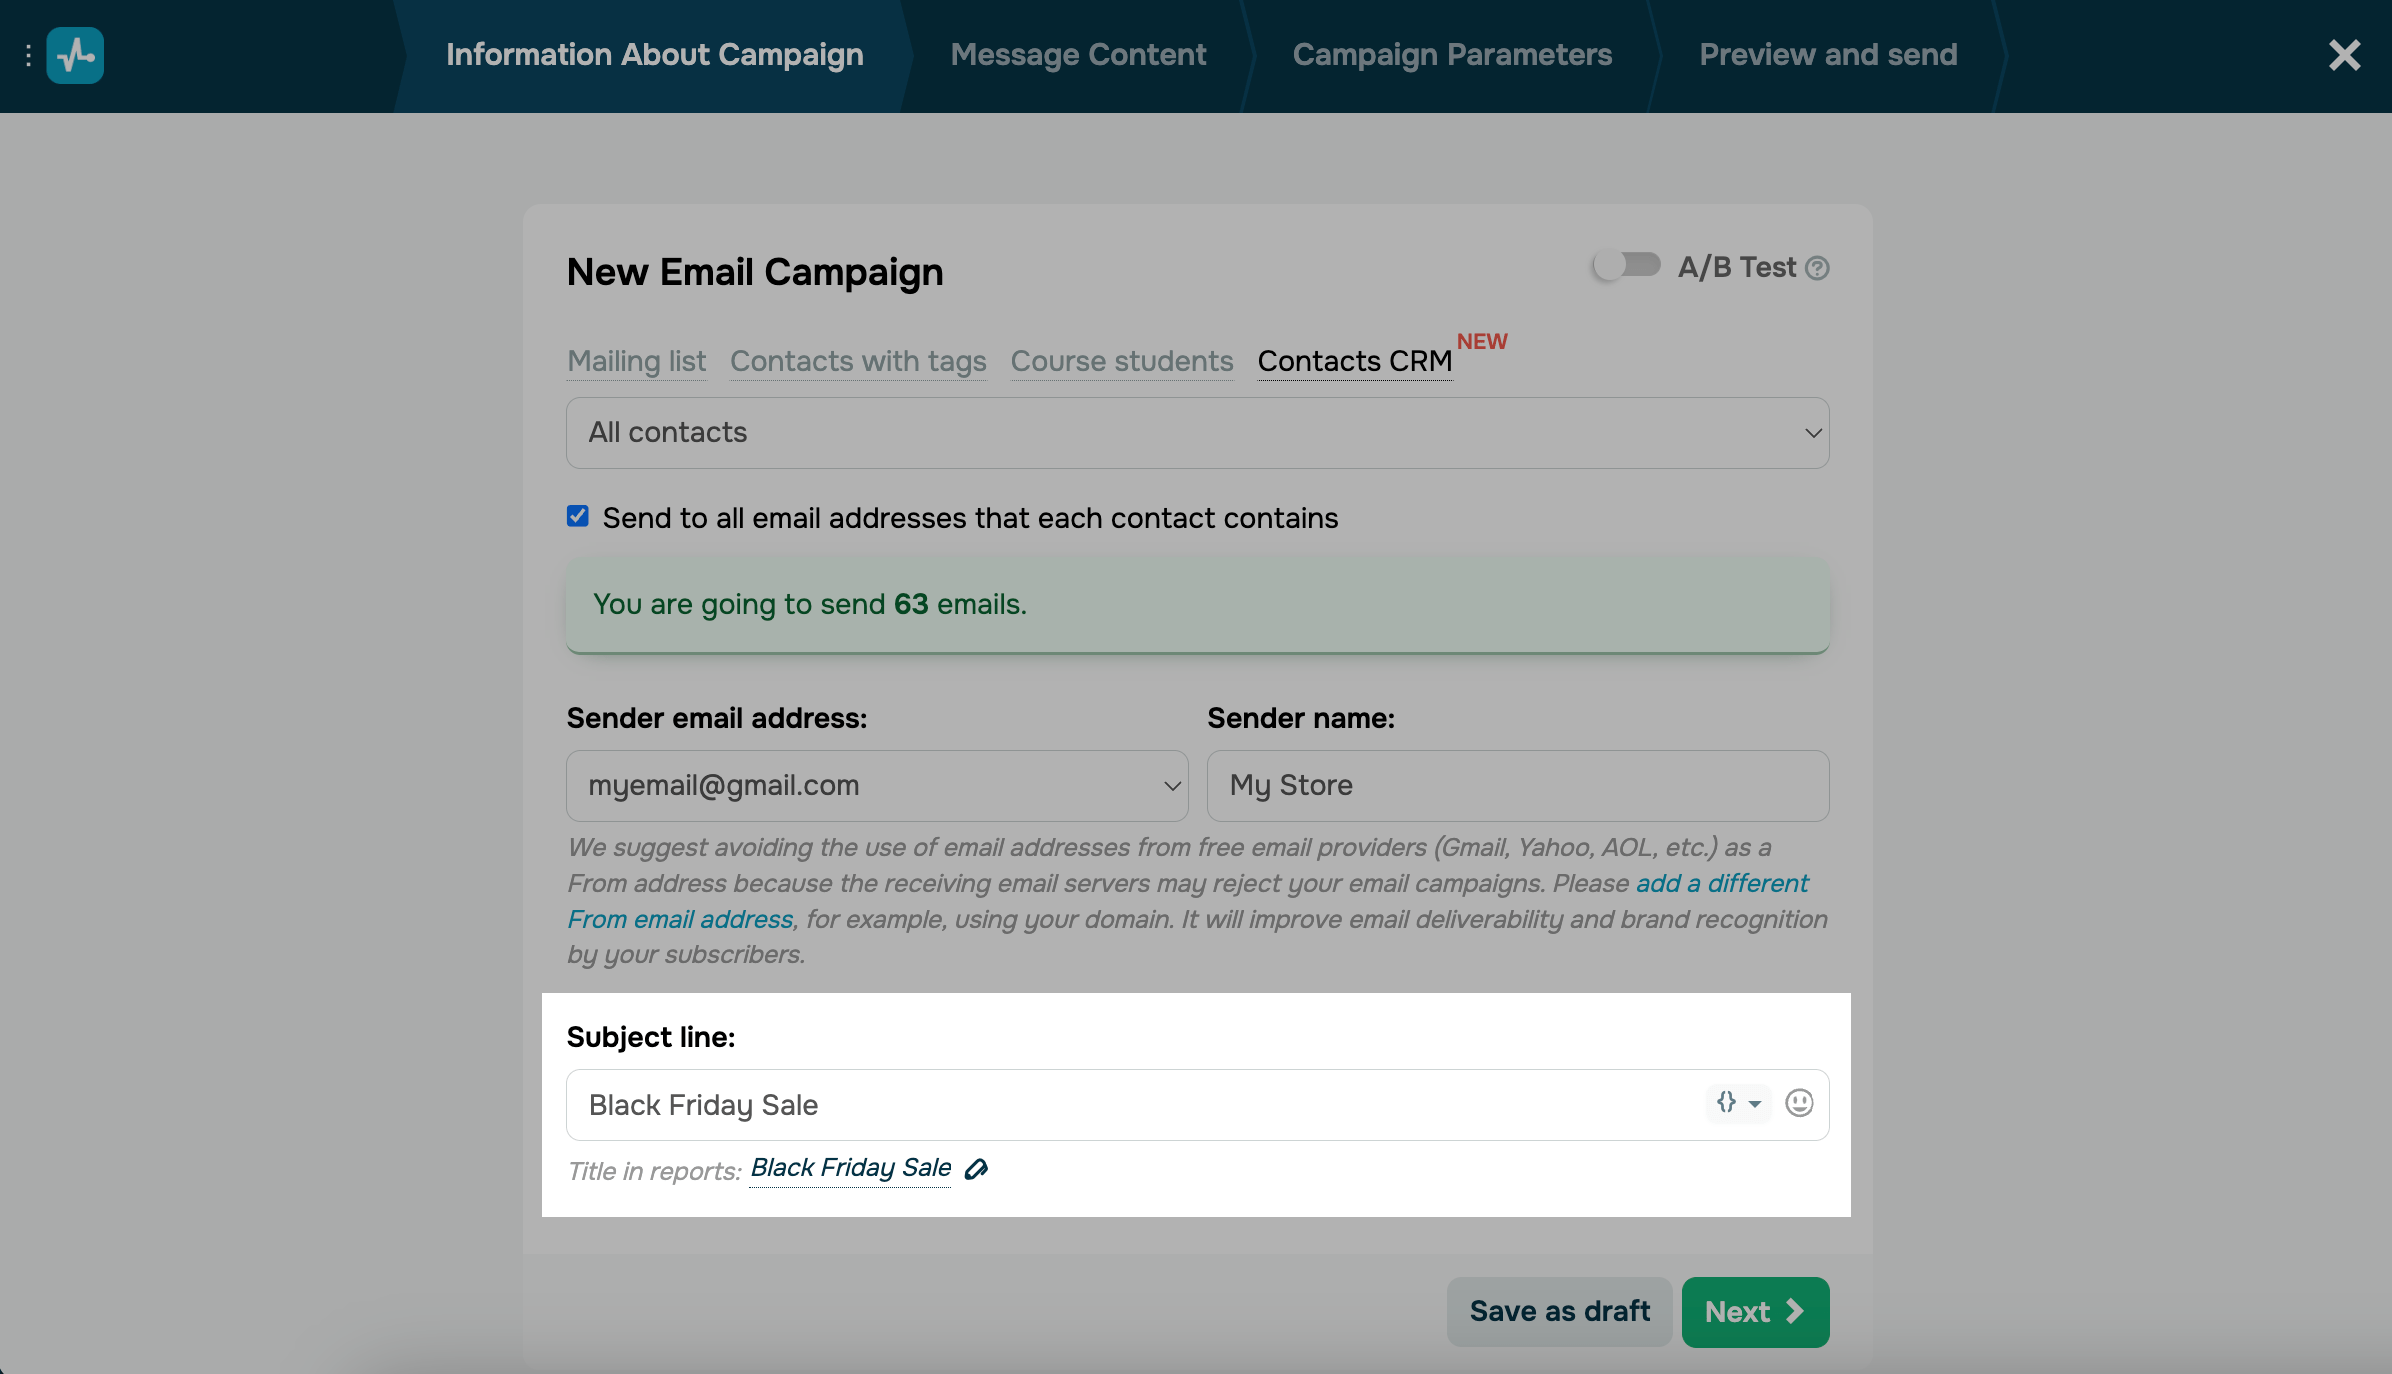This screenshot has height=1374, width=2392.
Task: Follow the add a different From email link
Action: (1721, 884)
